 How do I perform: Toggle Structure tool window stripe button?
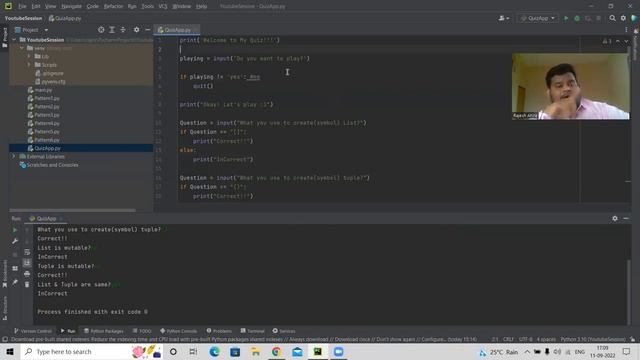pyautogui.click(x=4, y=308)
